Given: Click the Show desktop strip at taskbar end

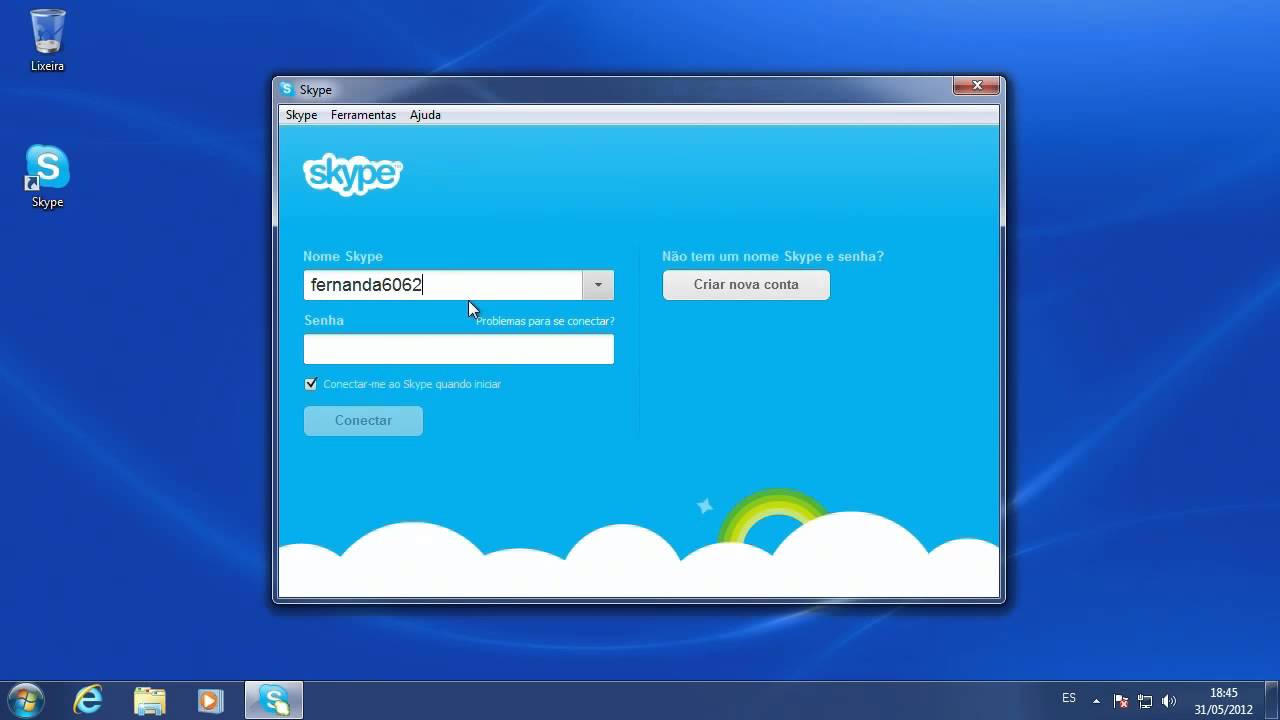Looking at the screenshot, I should click(x=1272, y=701).
